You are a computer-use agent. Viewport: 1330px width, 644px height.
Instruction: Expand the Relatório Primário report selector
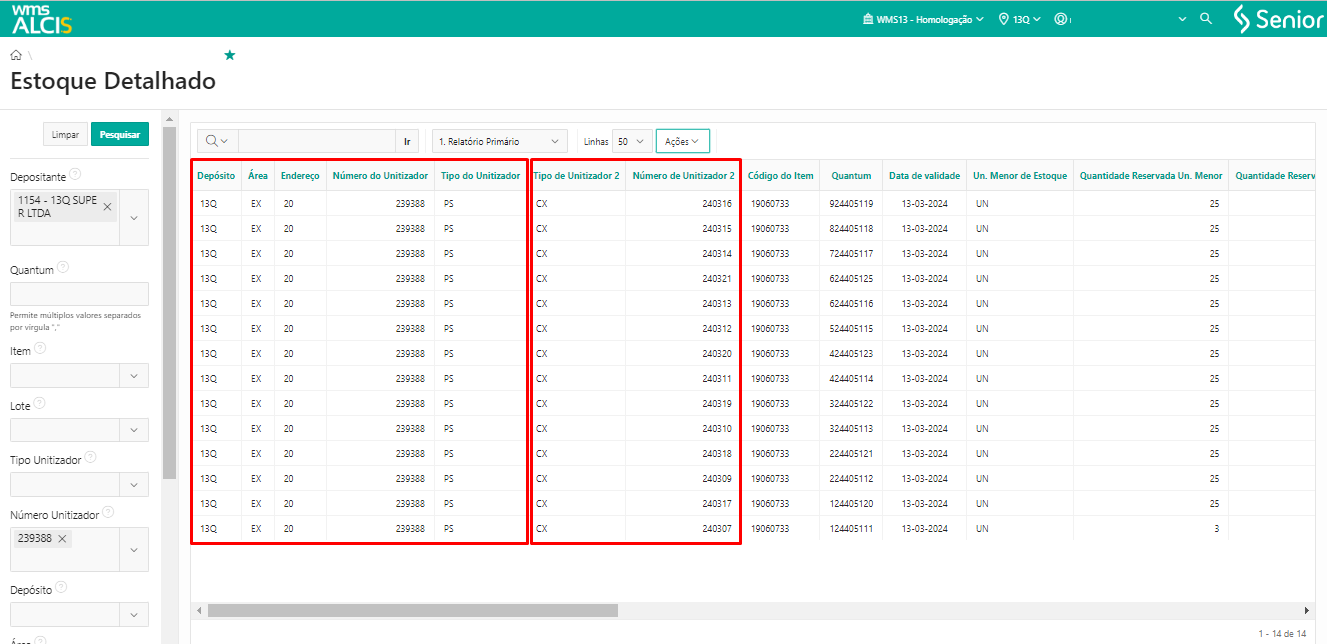pyautogui.click(x=499, y=142)
